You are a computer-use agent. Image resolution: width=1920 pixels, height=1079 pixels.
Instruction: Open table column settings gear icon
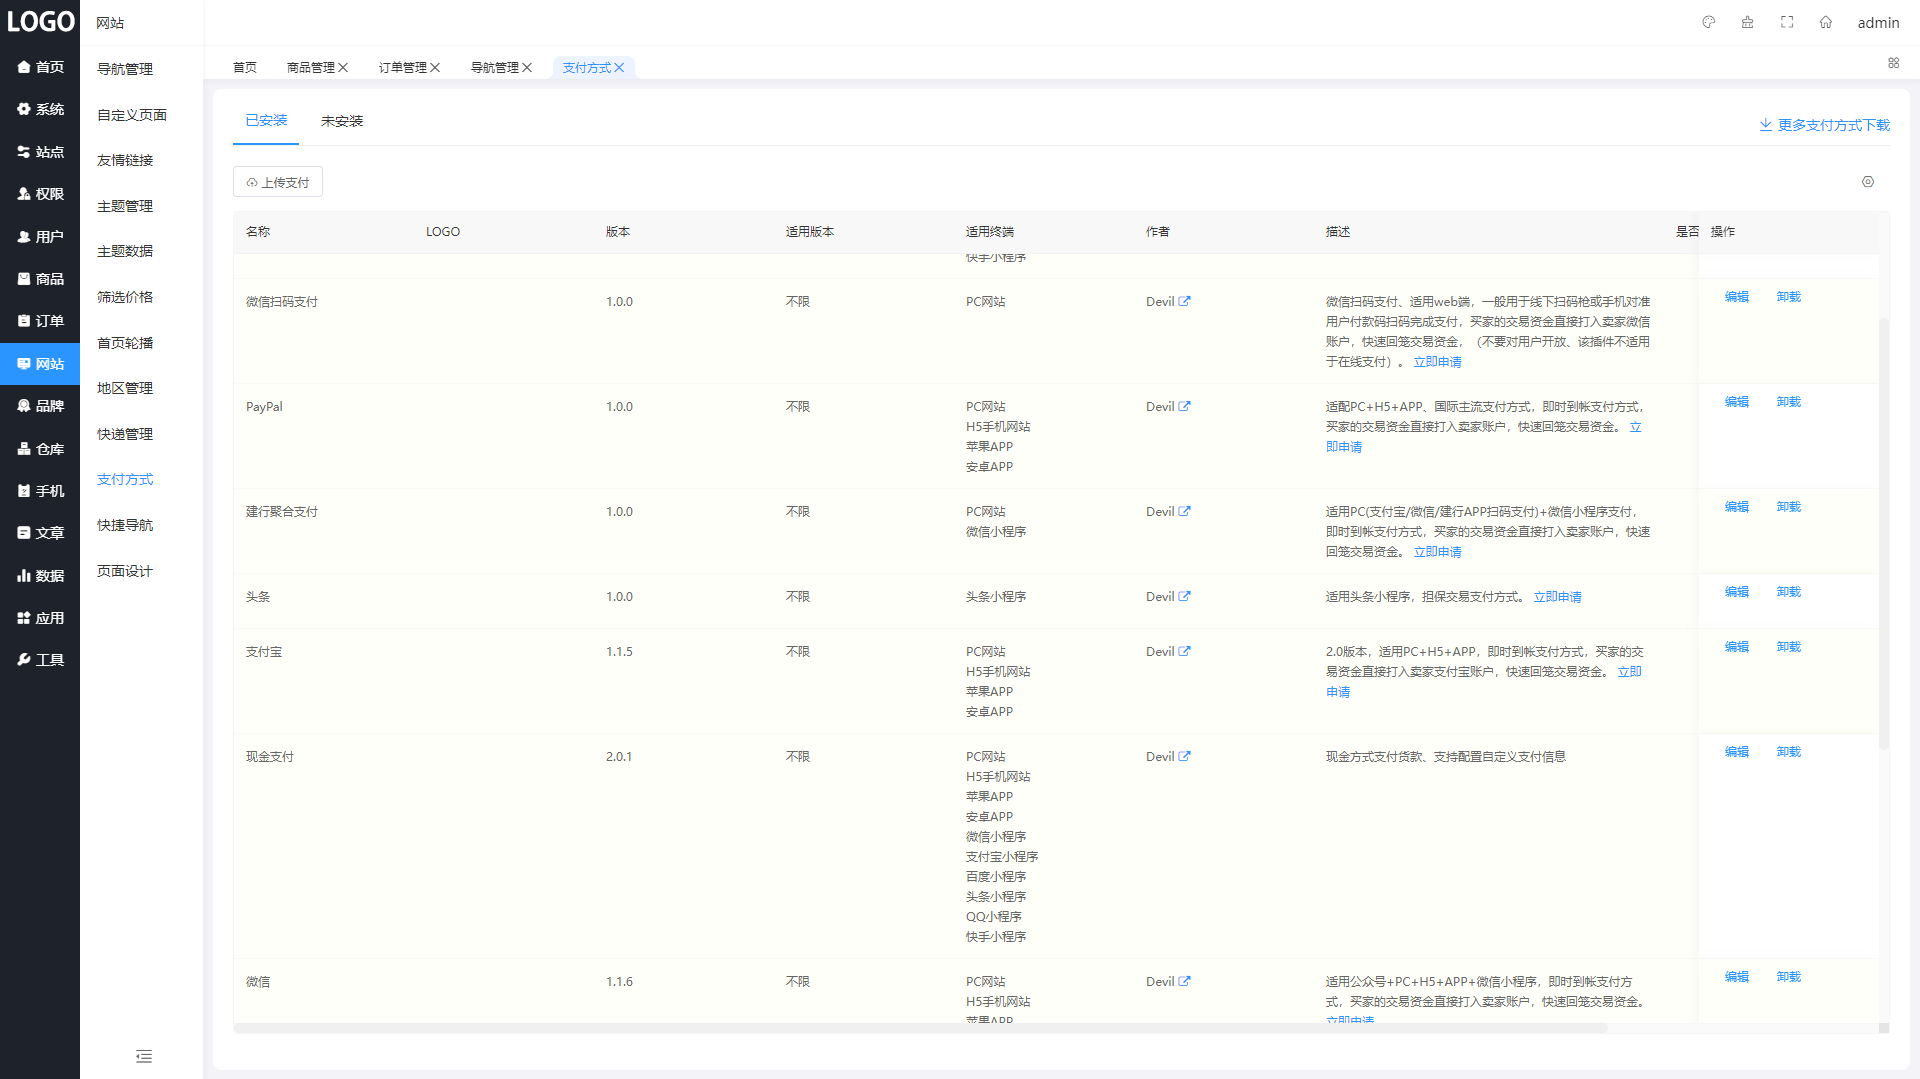1868,182
